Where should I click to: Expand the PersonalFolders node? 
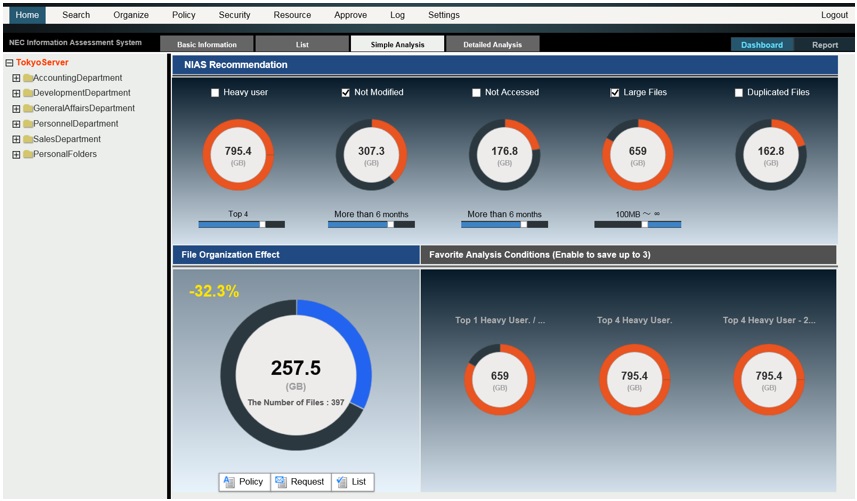[16, 155]
